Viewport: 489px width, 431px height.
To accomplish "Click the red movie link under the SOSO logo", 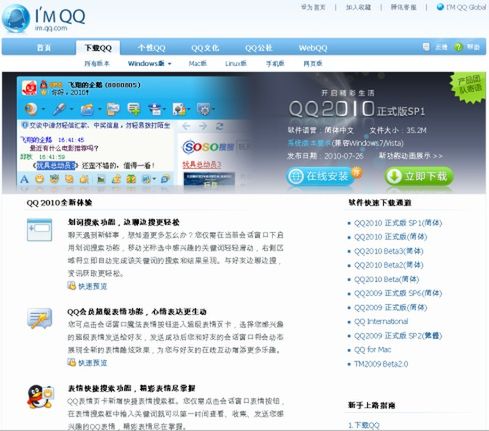I will point(202,165).
